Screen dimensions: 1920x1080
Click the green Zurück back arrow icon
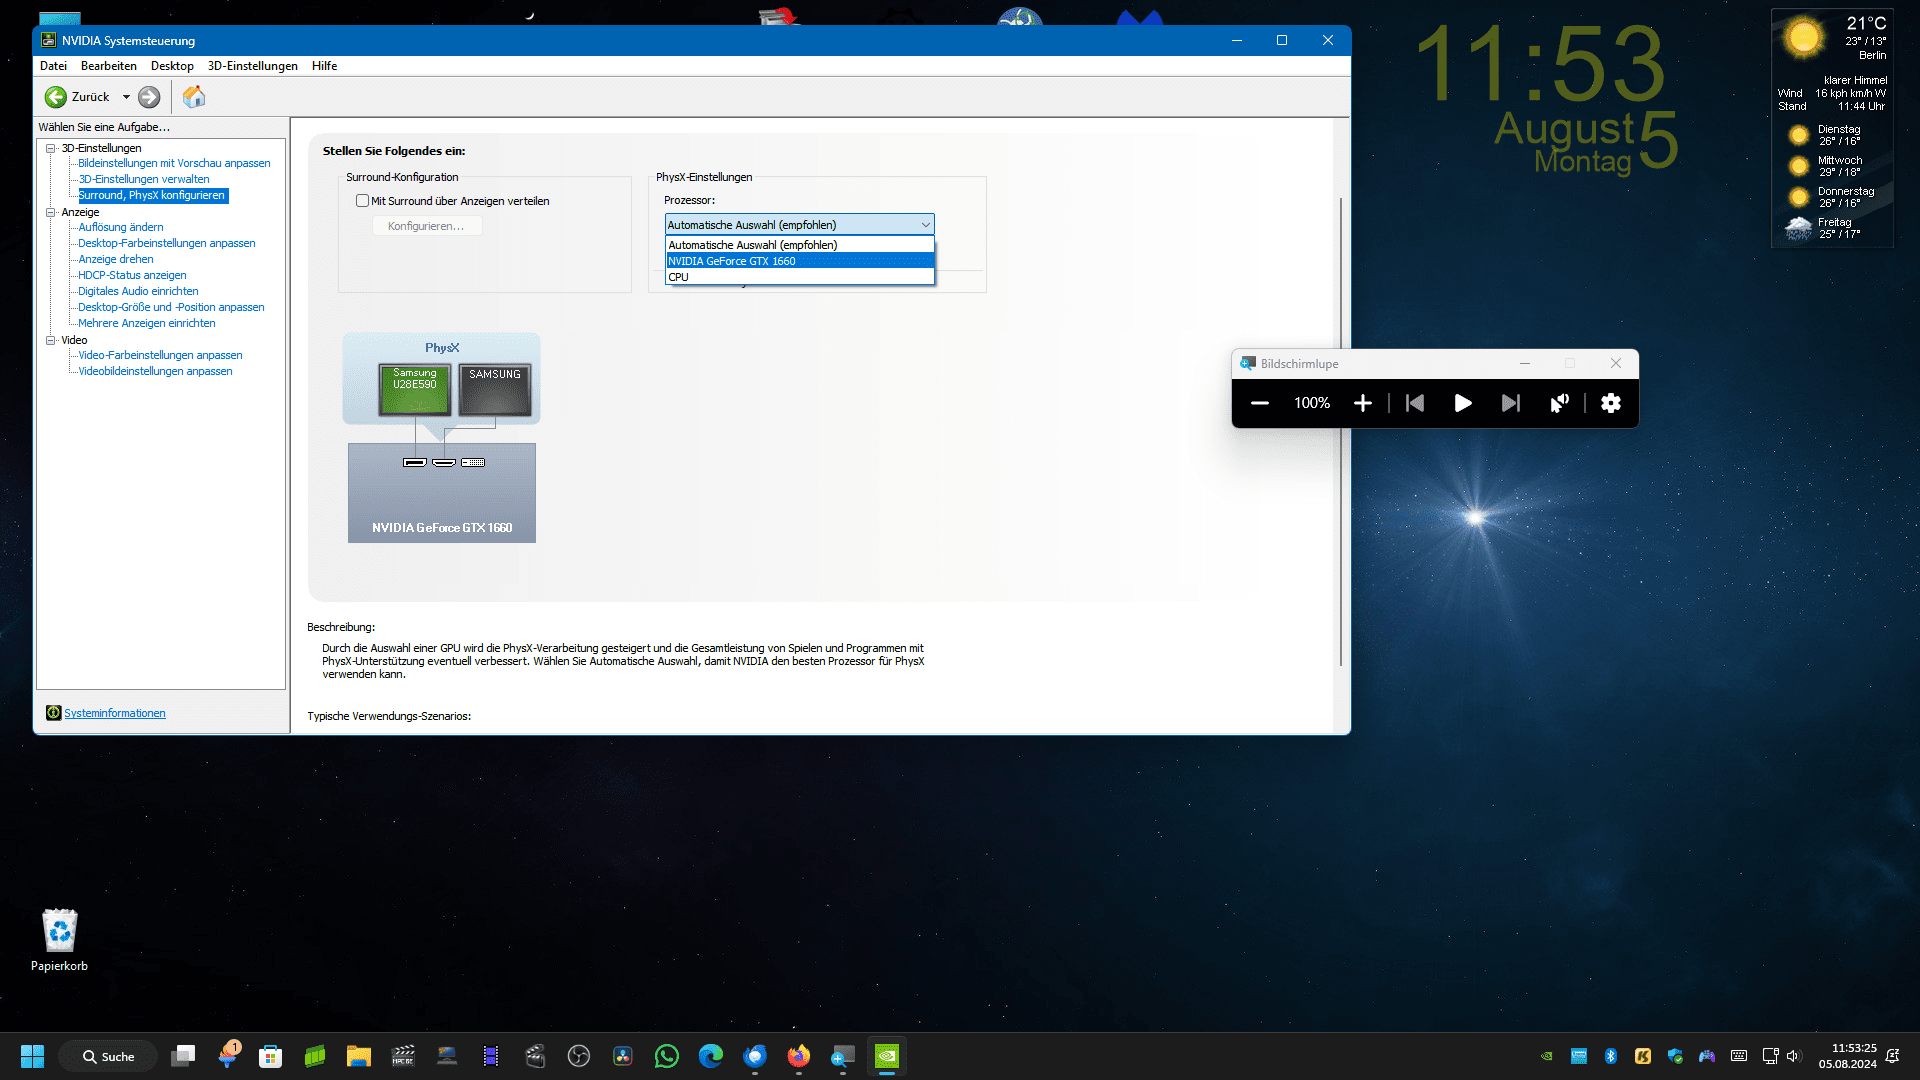coord(56,97)
